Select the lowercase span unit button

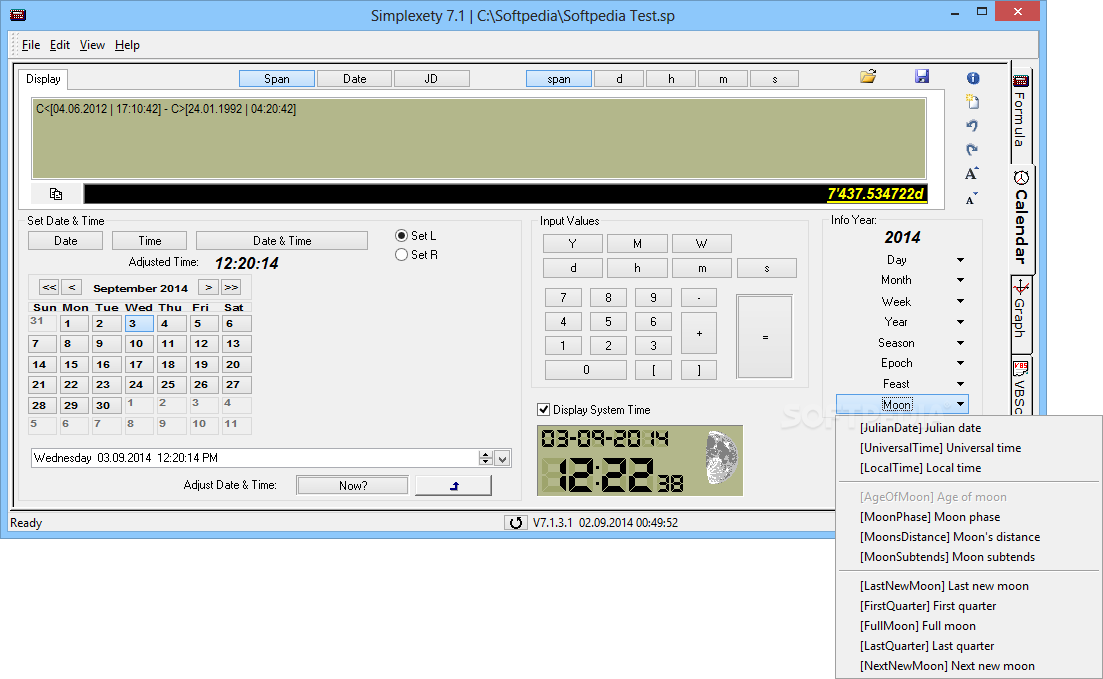[x=559, y=79]
